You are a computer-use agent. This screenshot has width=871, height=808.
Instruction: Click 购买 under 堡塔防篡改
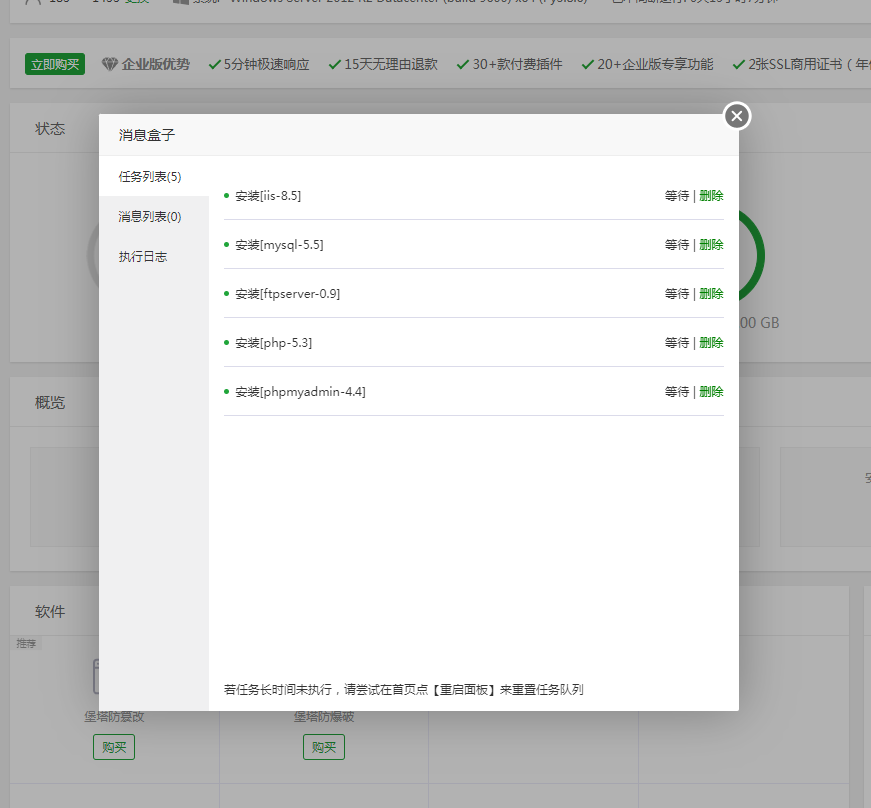coord(114,747)
